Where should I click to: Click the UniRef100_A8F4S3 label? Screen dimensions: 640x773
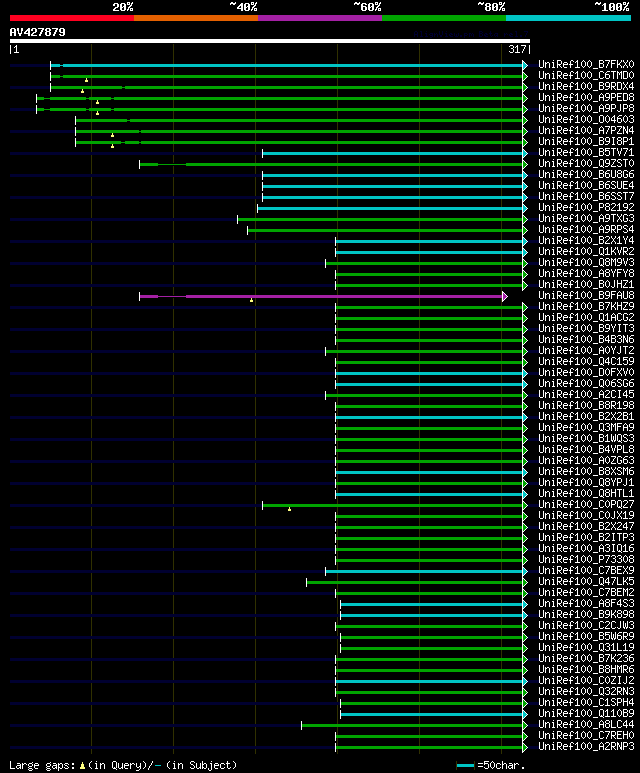click(586, 603)
